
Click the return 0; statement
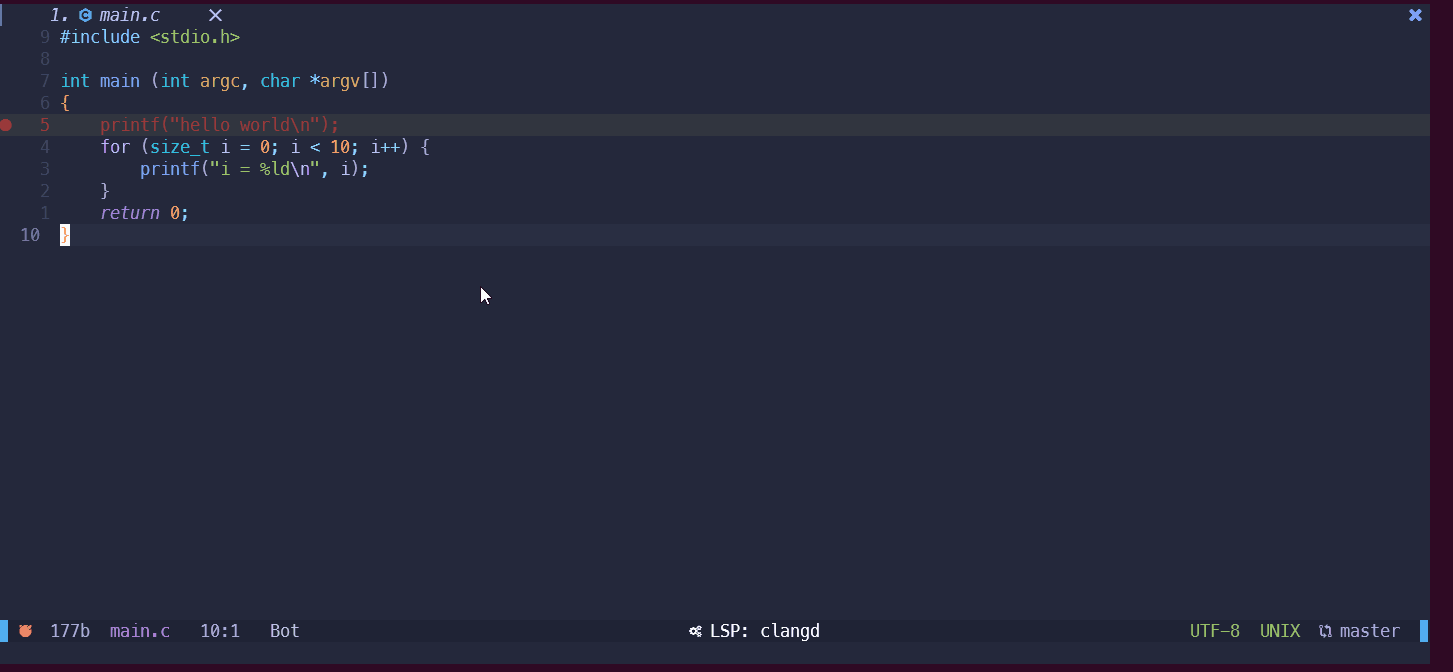click(x=144, y=213)
